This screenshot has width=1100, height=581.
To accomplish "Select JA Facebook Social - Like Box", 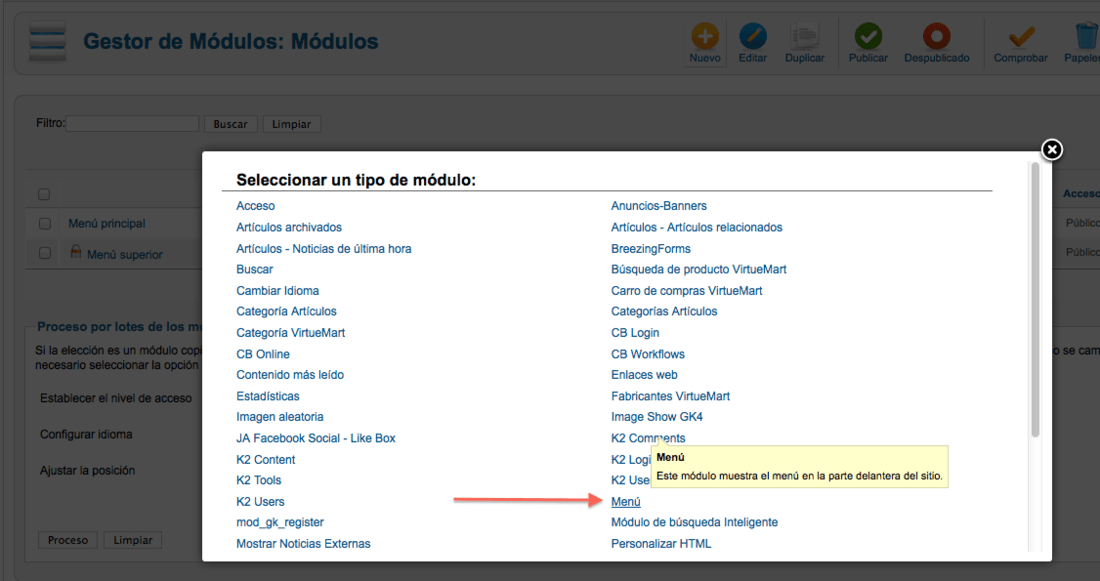I will coord(316,438).
